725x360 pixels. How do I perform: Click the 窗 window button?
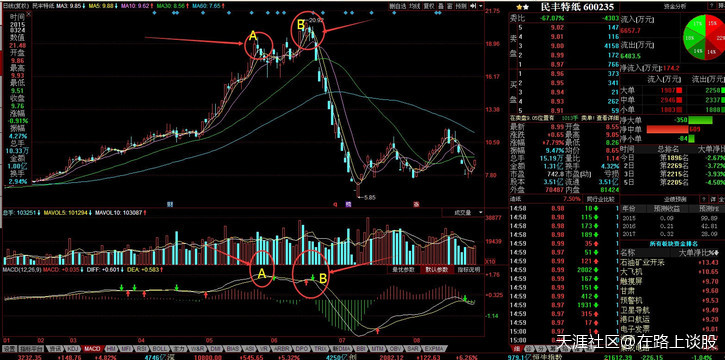point(449,6)
